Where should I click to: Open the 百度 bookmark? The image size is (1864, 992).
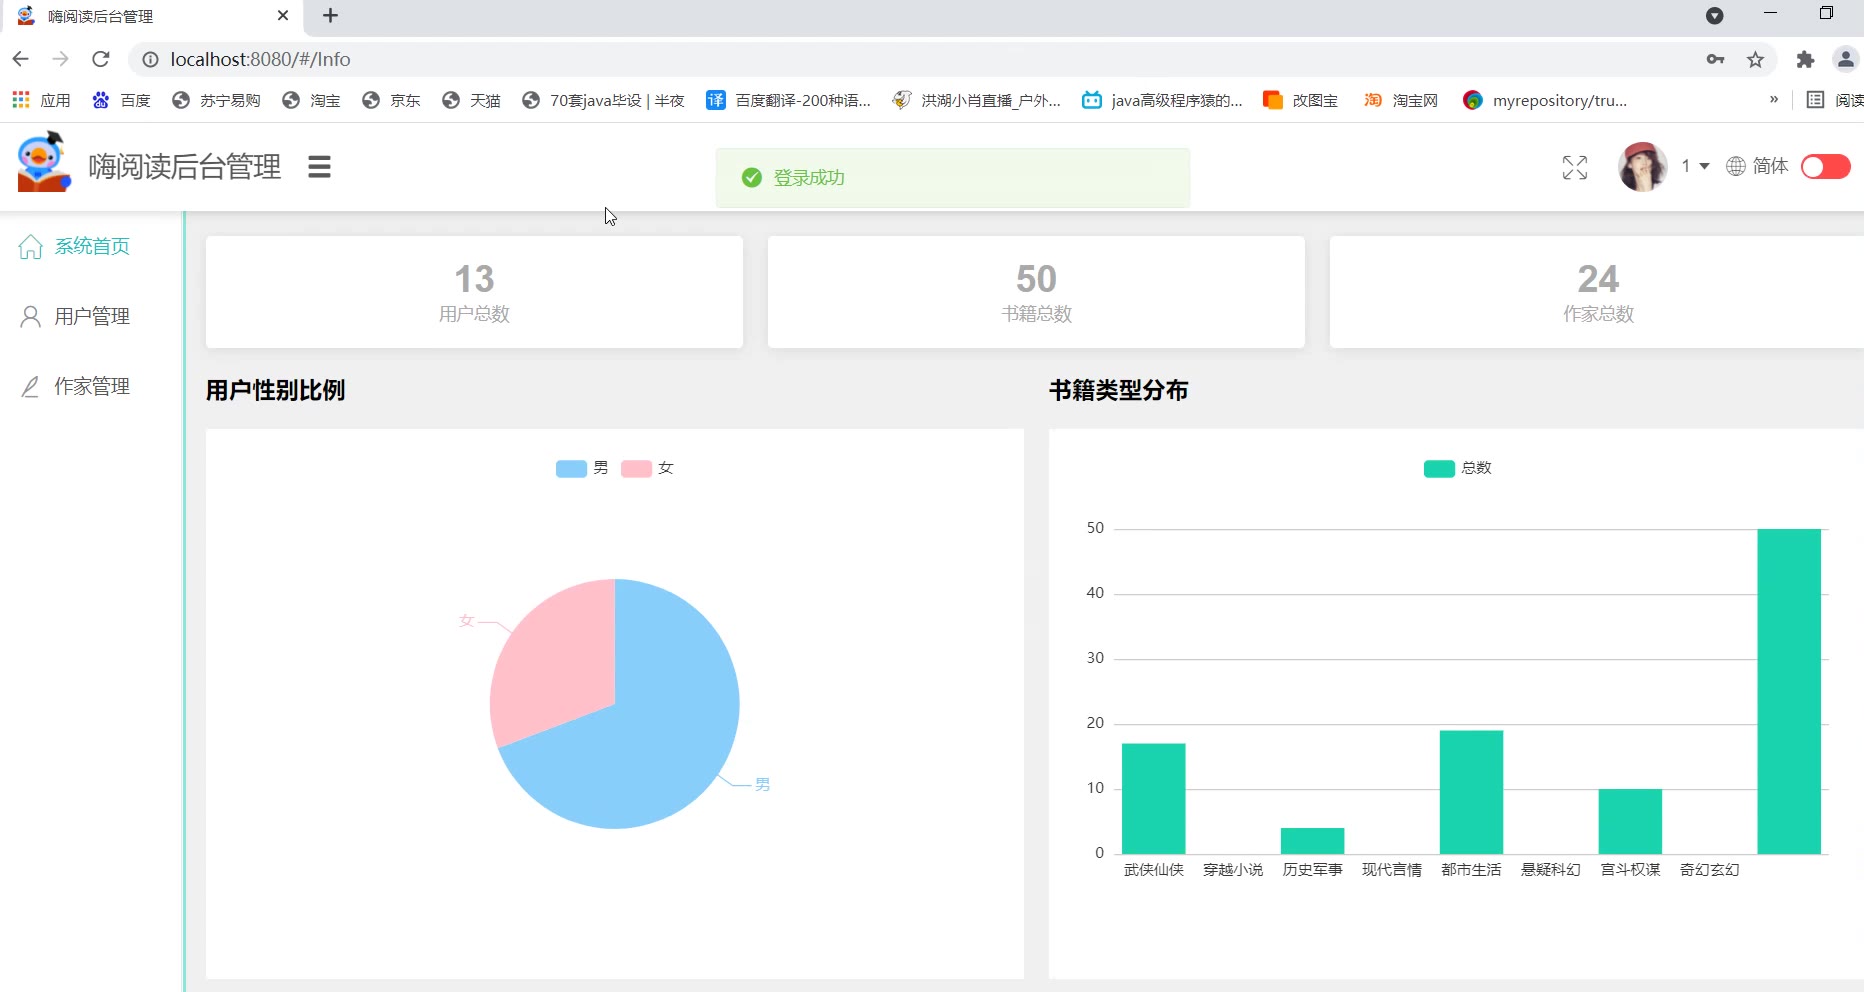[121, 100]
